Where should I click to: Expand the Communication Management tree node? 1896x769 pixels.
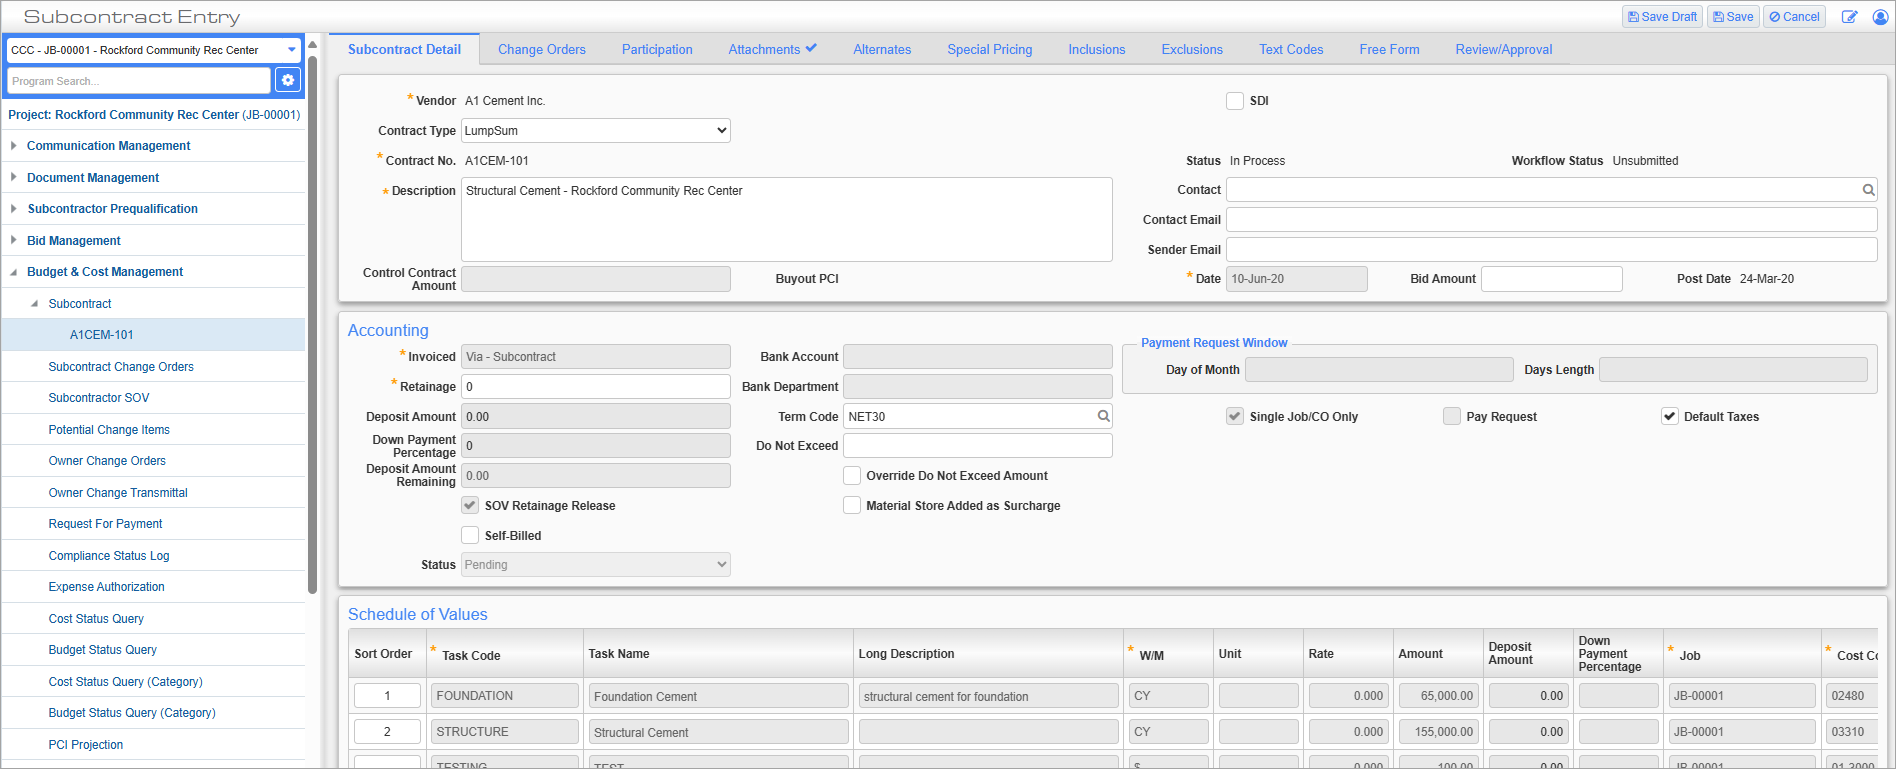click(x=14, y=146)
